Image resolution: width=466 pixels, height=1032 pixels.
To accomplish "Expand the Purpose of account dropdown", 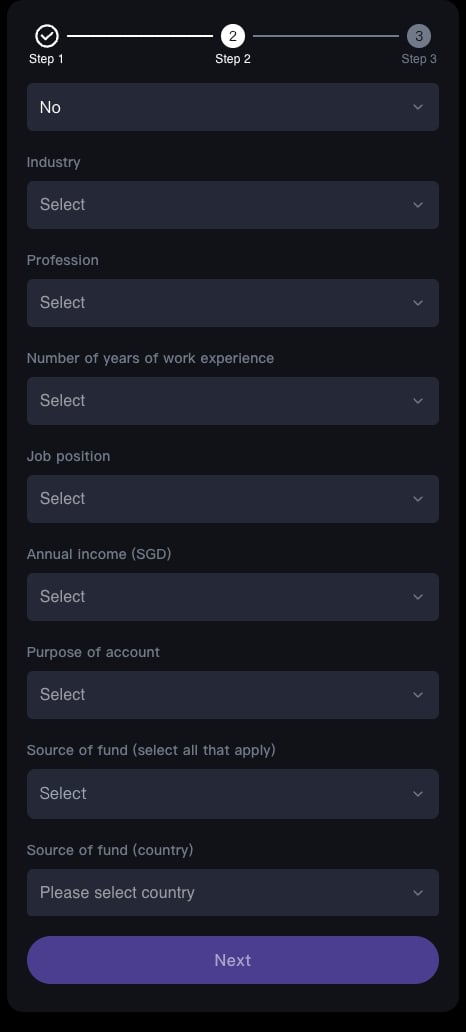I will 233,695.
